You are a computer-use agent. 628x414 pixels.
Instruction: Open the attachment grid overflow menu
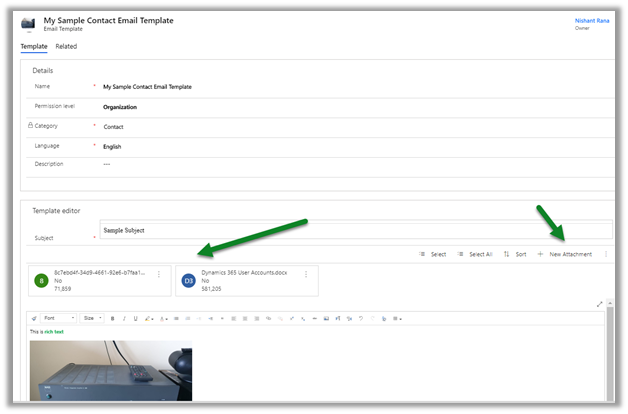point(605,254)
